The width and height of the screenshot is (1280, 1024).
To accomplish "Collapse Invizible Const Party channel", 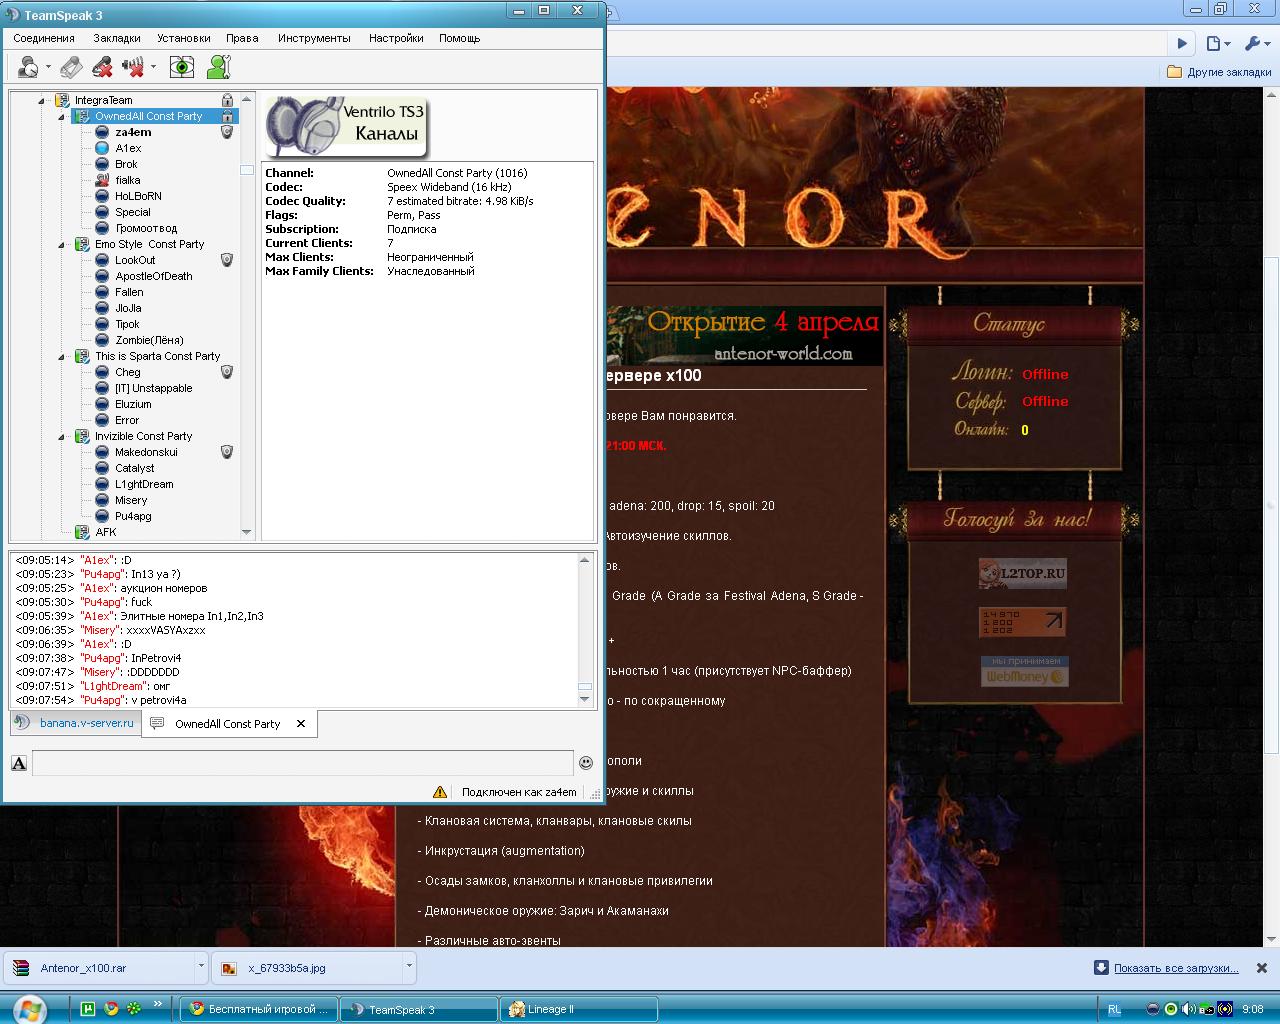I will pyautogui.click(x=61, y=436).
